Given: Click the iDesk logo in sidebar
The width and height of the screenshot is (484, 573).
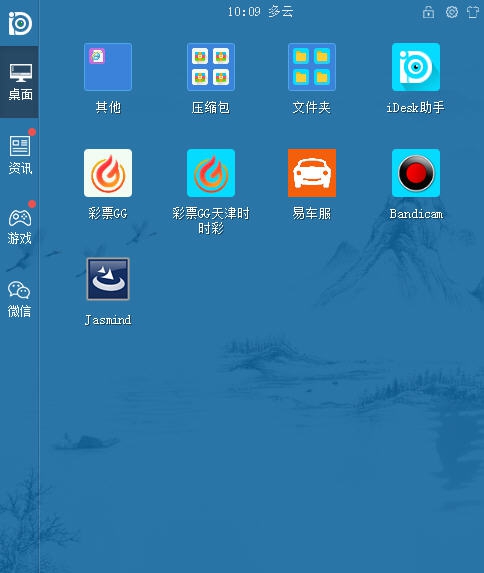Looking at the screenshot, I should click(x=20, y=23).
